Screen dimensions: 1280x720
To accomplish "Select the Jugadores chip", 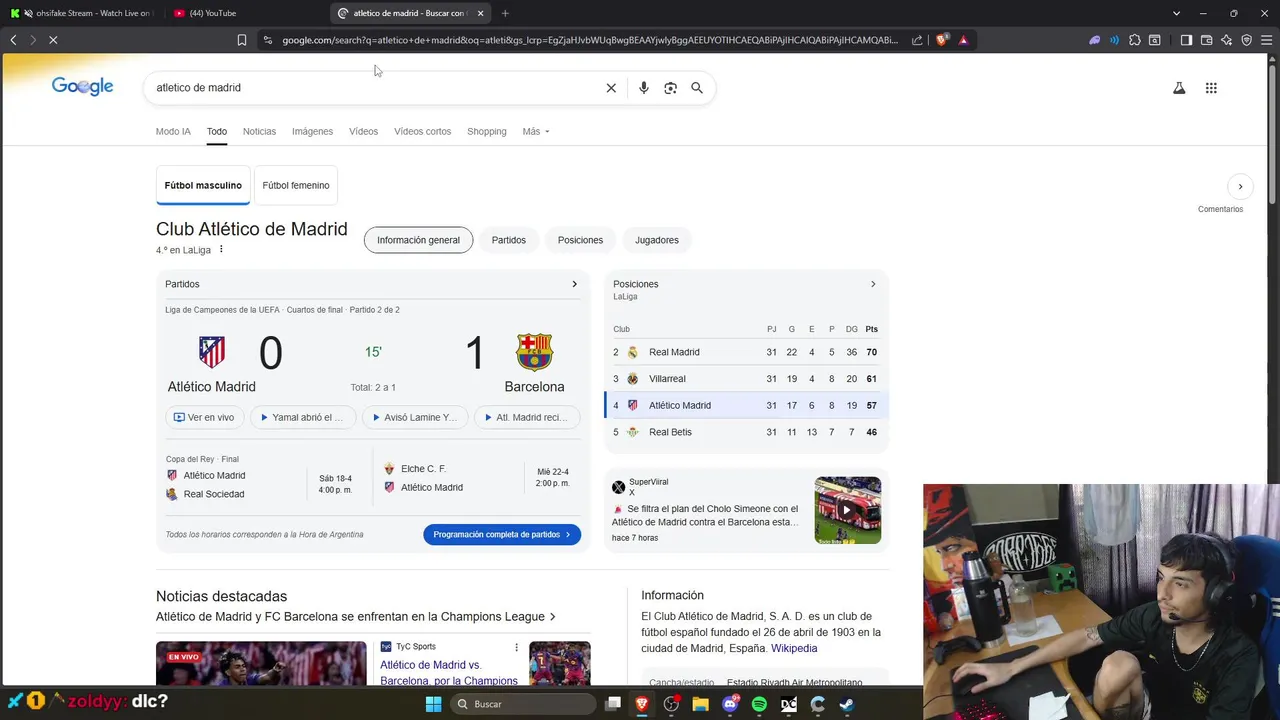I will tap(657, 240).
